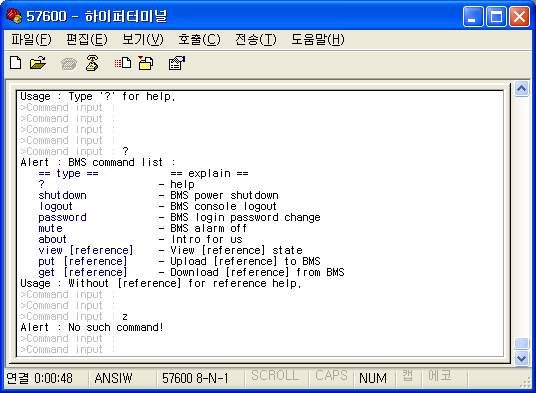Viewport: 536px width, 393px height.
Task: Click 'Intro for us' description
Action: pos(207,239)
